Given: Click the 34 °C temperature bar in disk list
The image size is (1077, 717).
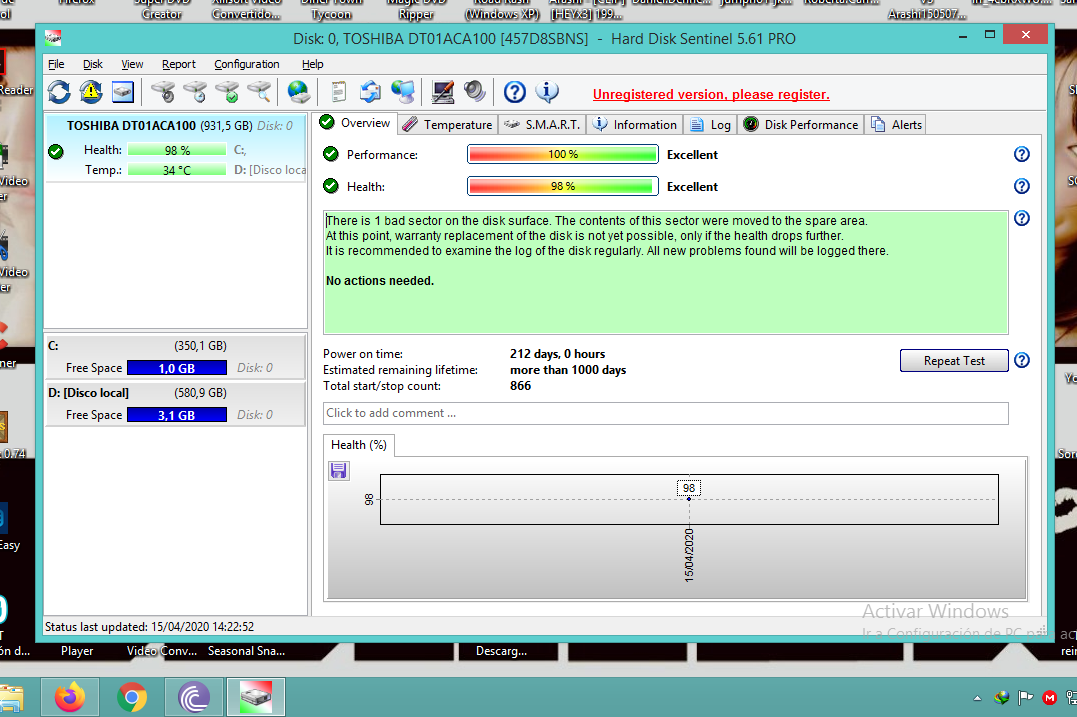Looking at the screenshot, I should point(177,170).
